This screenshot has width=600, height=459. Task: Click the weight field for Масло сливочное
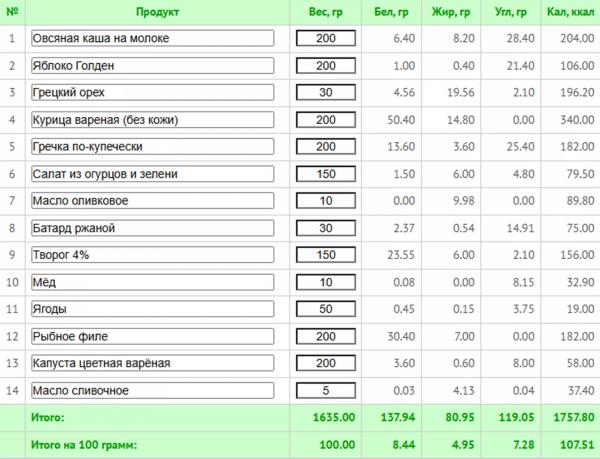coord(325,390)
